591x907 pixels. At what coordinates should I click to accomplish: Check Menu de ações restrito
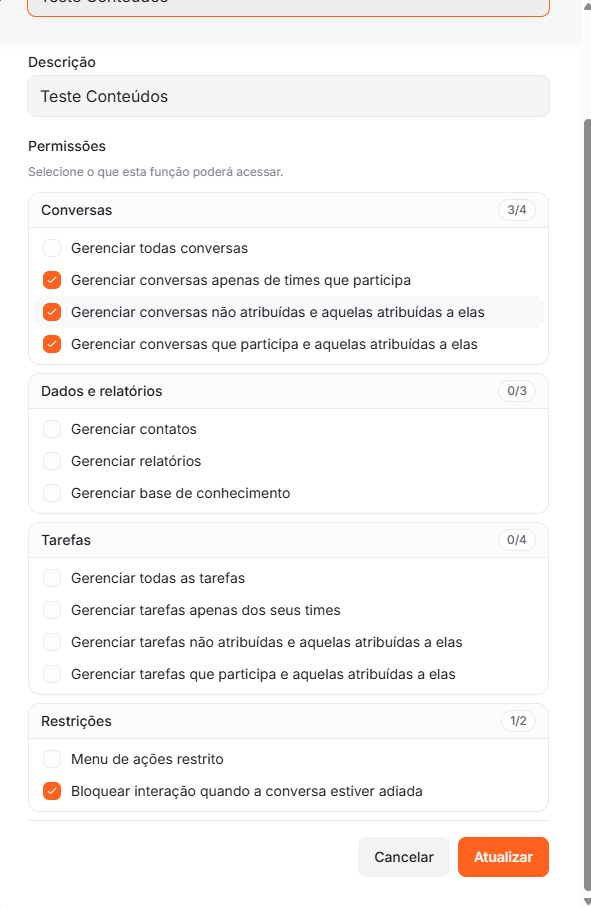pyautogui.click(x=52, y=759)
